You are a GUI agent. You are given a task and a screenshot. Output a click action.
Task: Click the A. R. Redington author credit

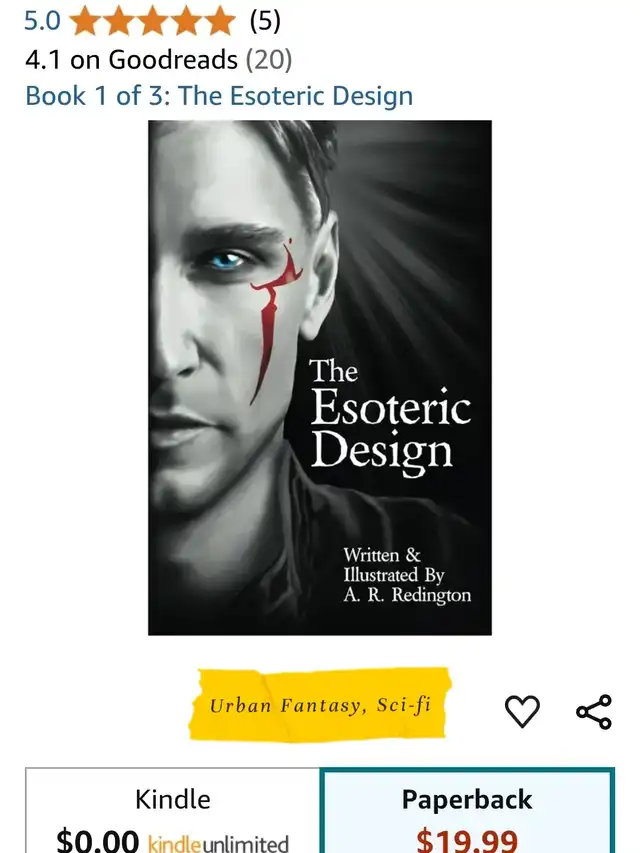(407, 595)
